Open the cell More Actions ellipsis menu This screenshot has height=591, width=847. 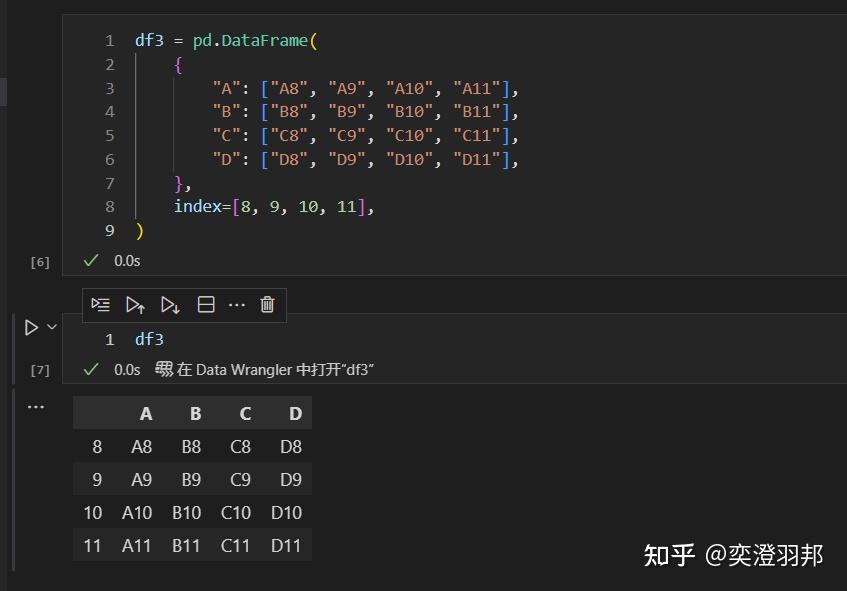point(236,305)
